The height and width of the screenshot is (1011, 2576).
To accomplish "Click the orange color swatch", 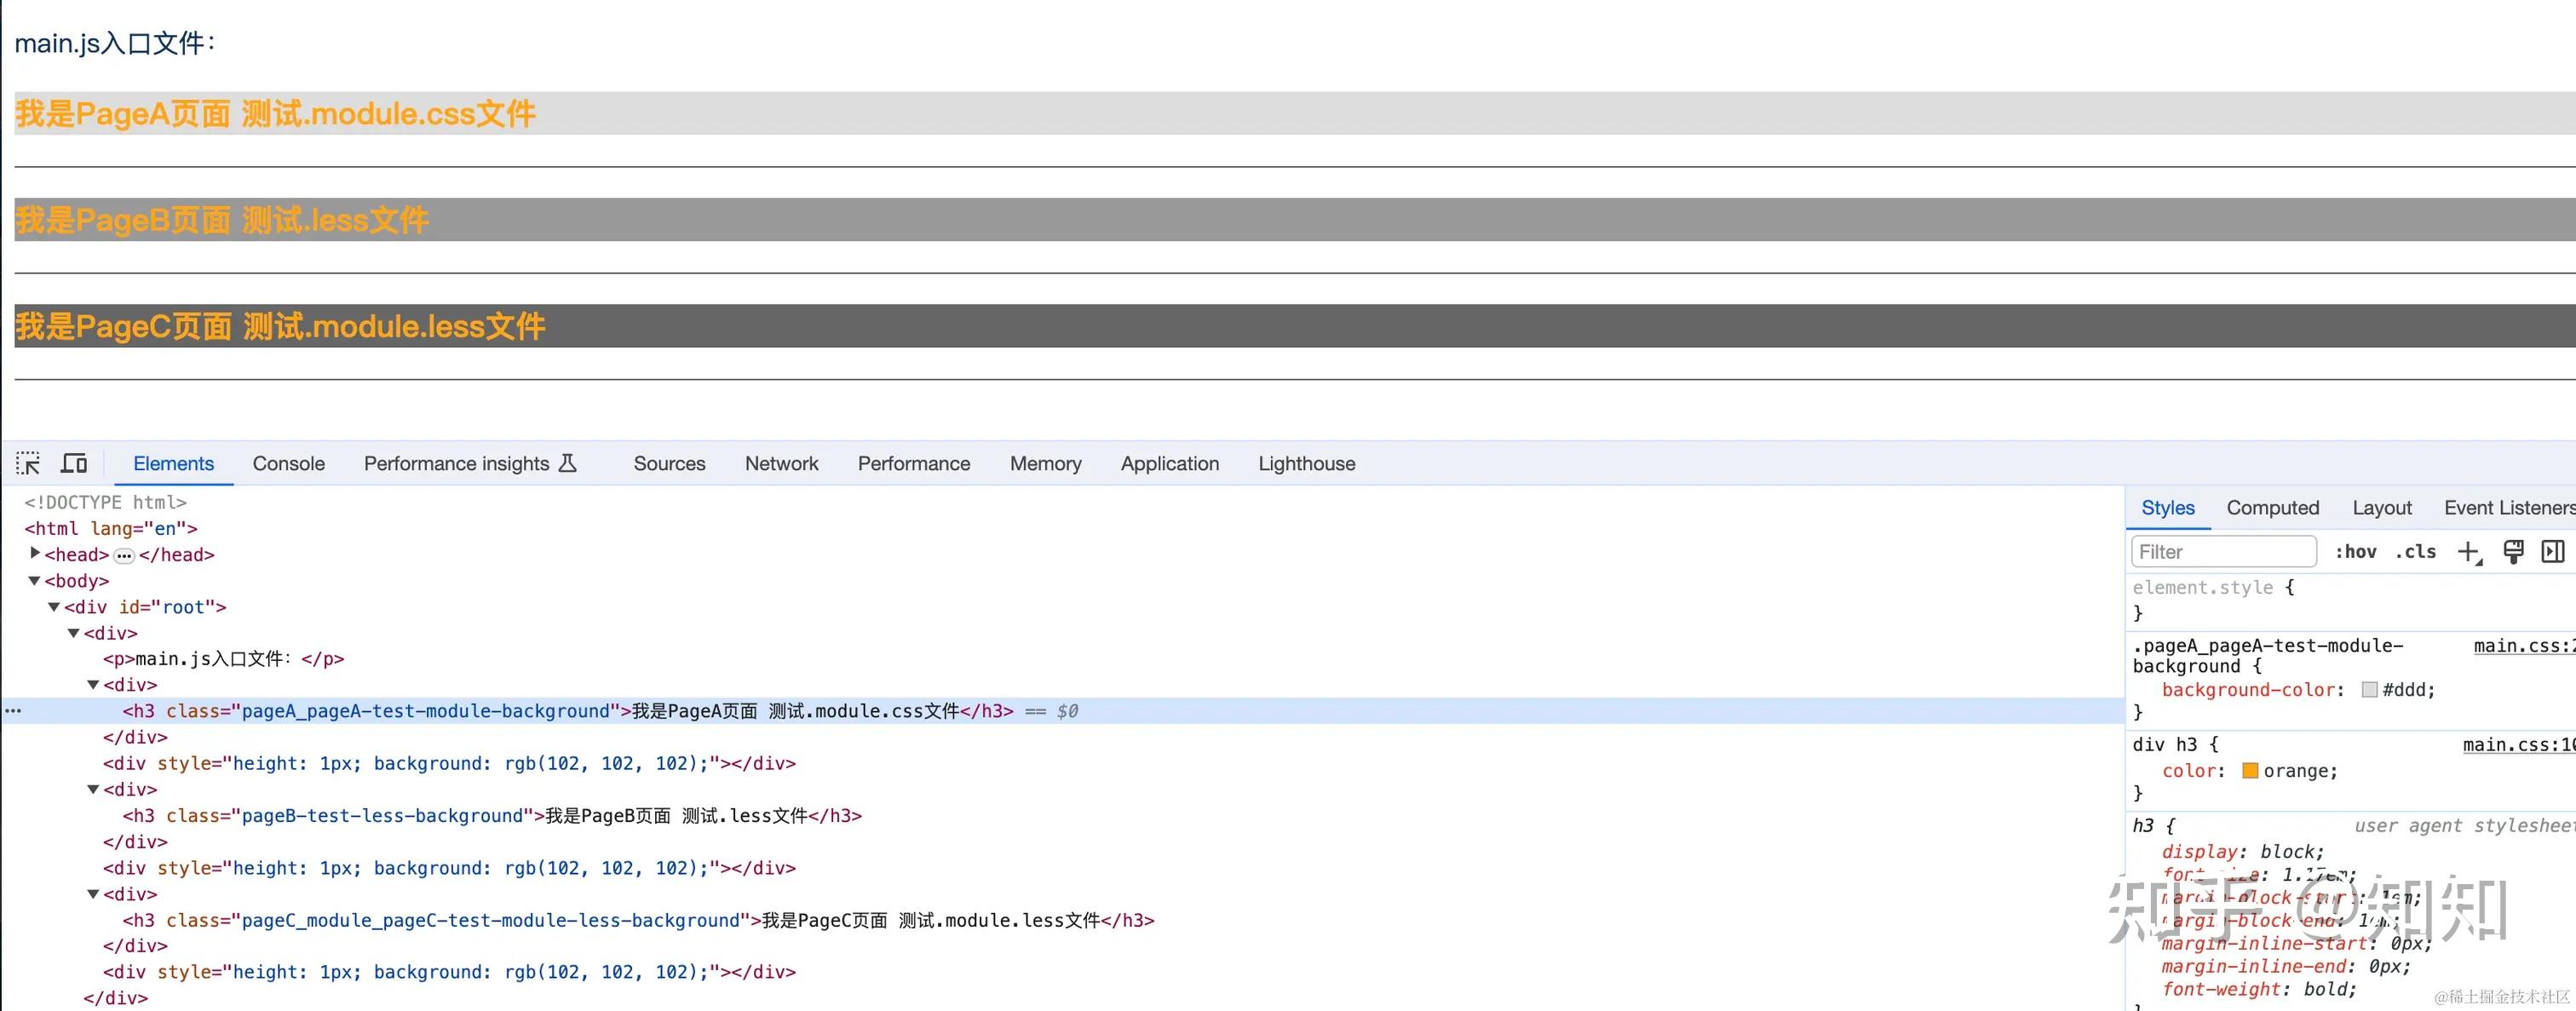I will [x=2250, y=771].
